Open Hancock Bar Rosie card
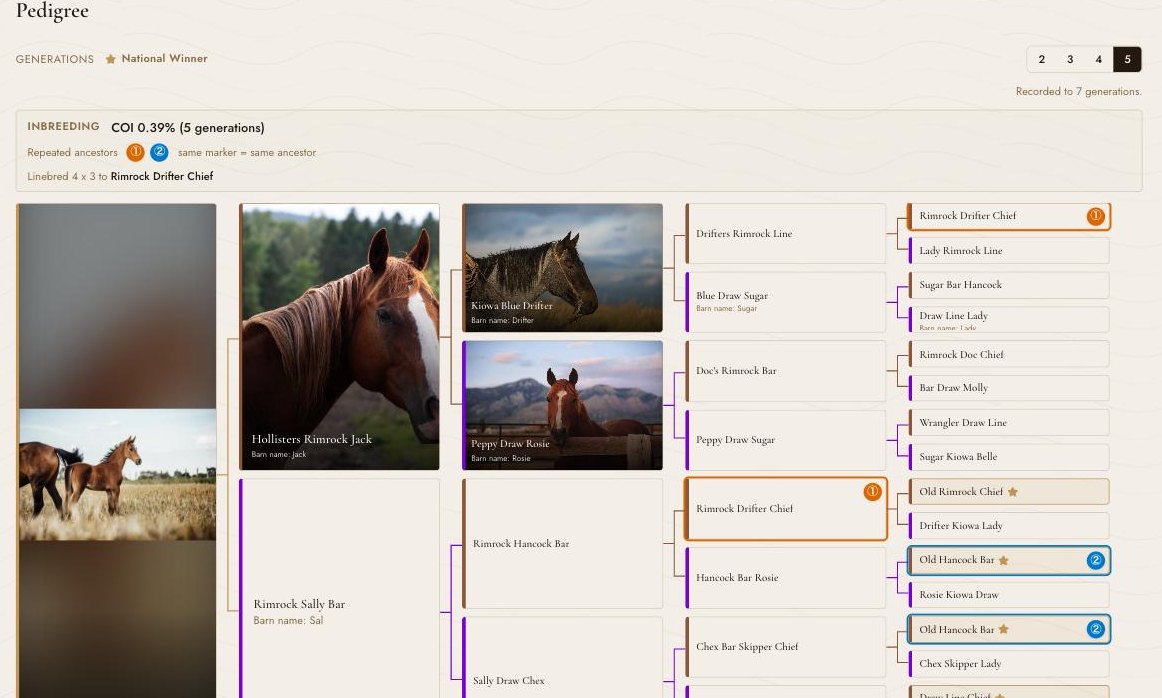 point(786,578)
